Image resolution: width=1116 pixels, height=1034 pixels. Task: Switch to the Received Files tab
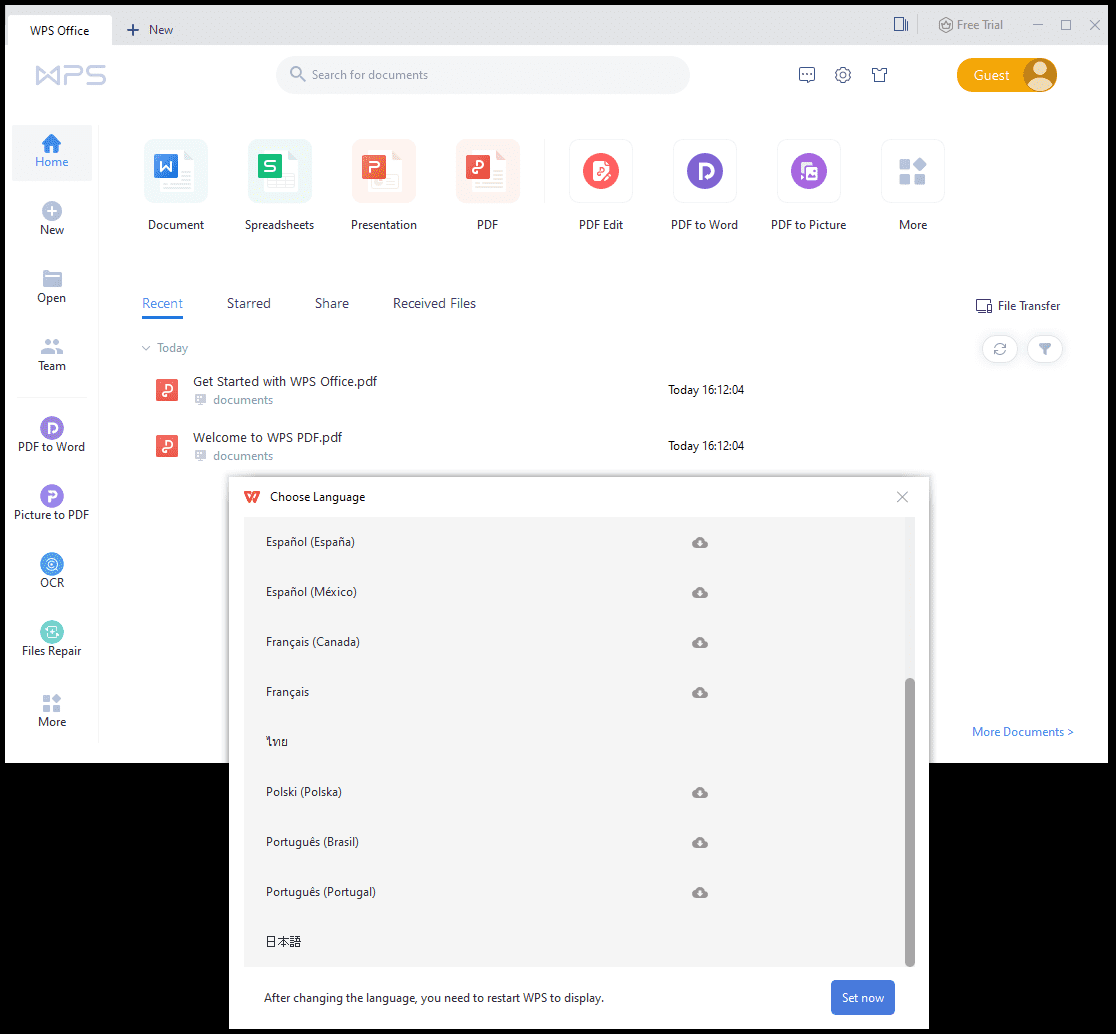point(434,303)
